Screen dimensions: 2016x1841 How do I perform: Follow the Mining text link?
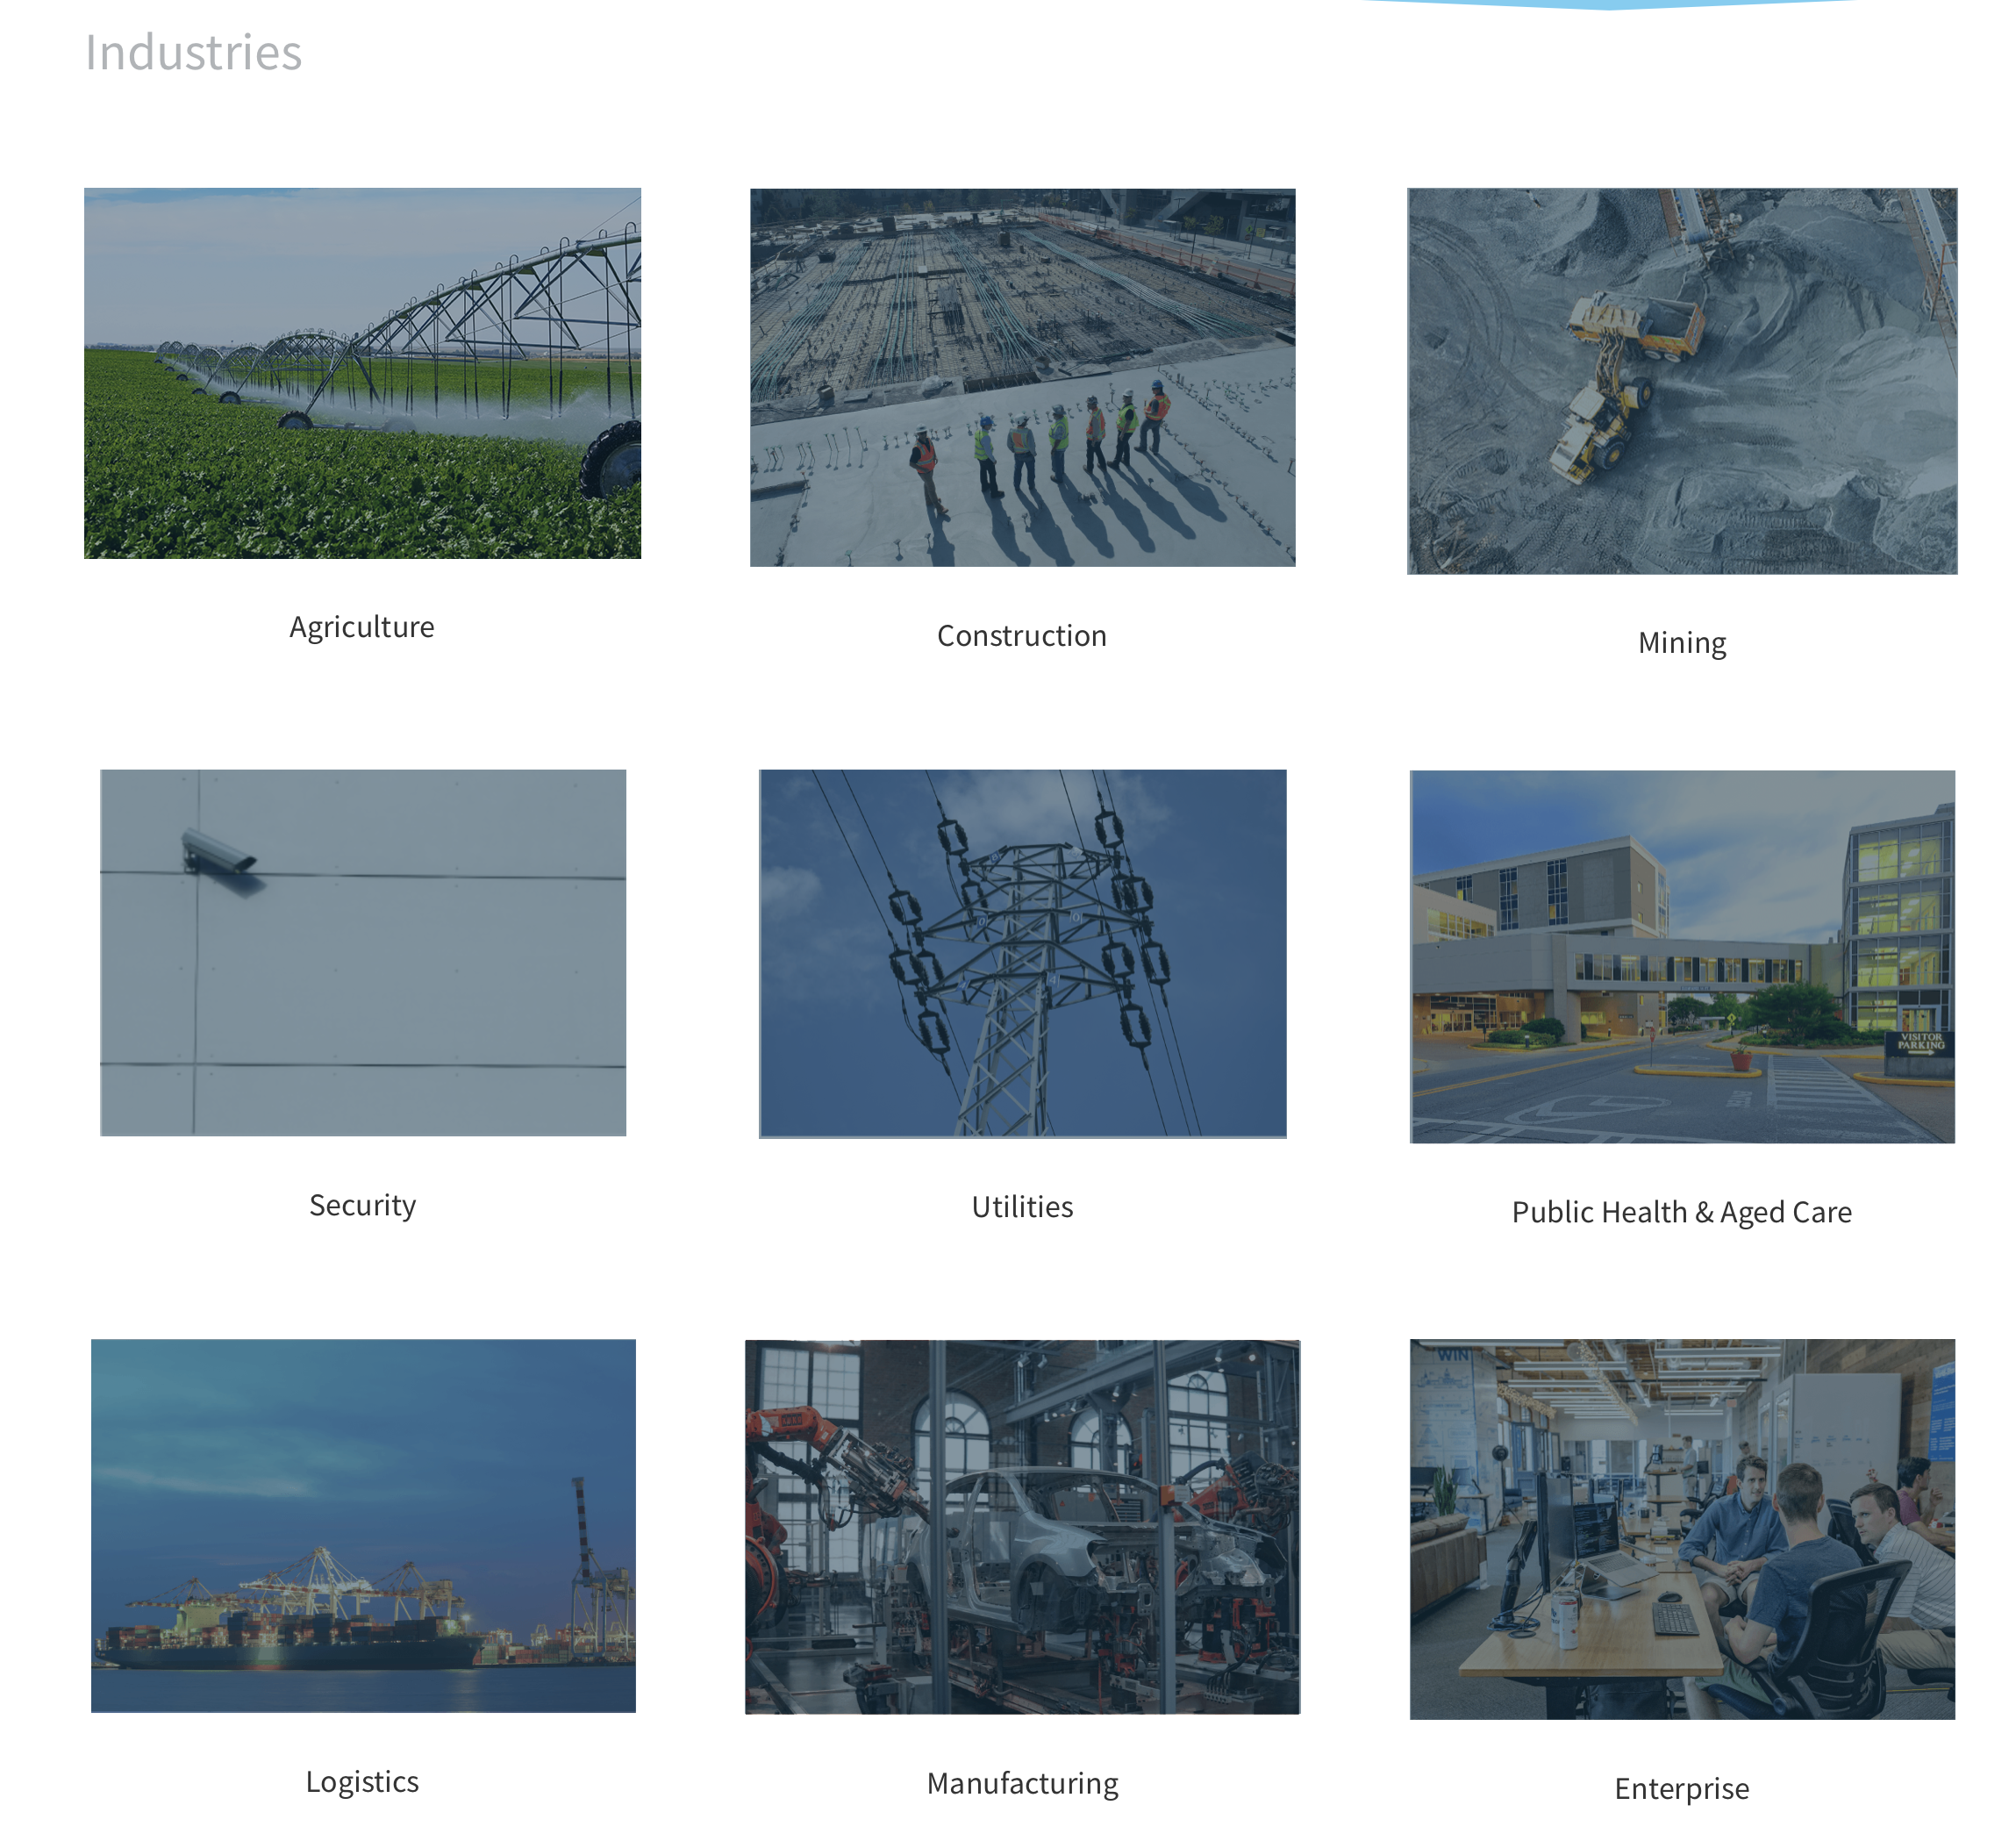click(x=1681, y=643)
